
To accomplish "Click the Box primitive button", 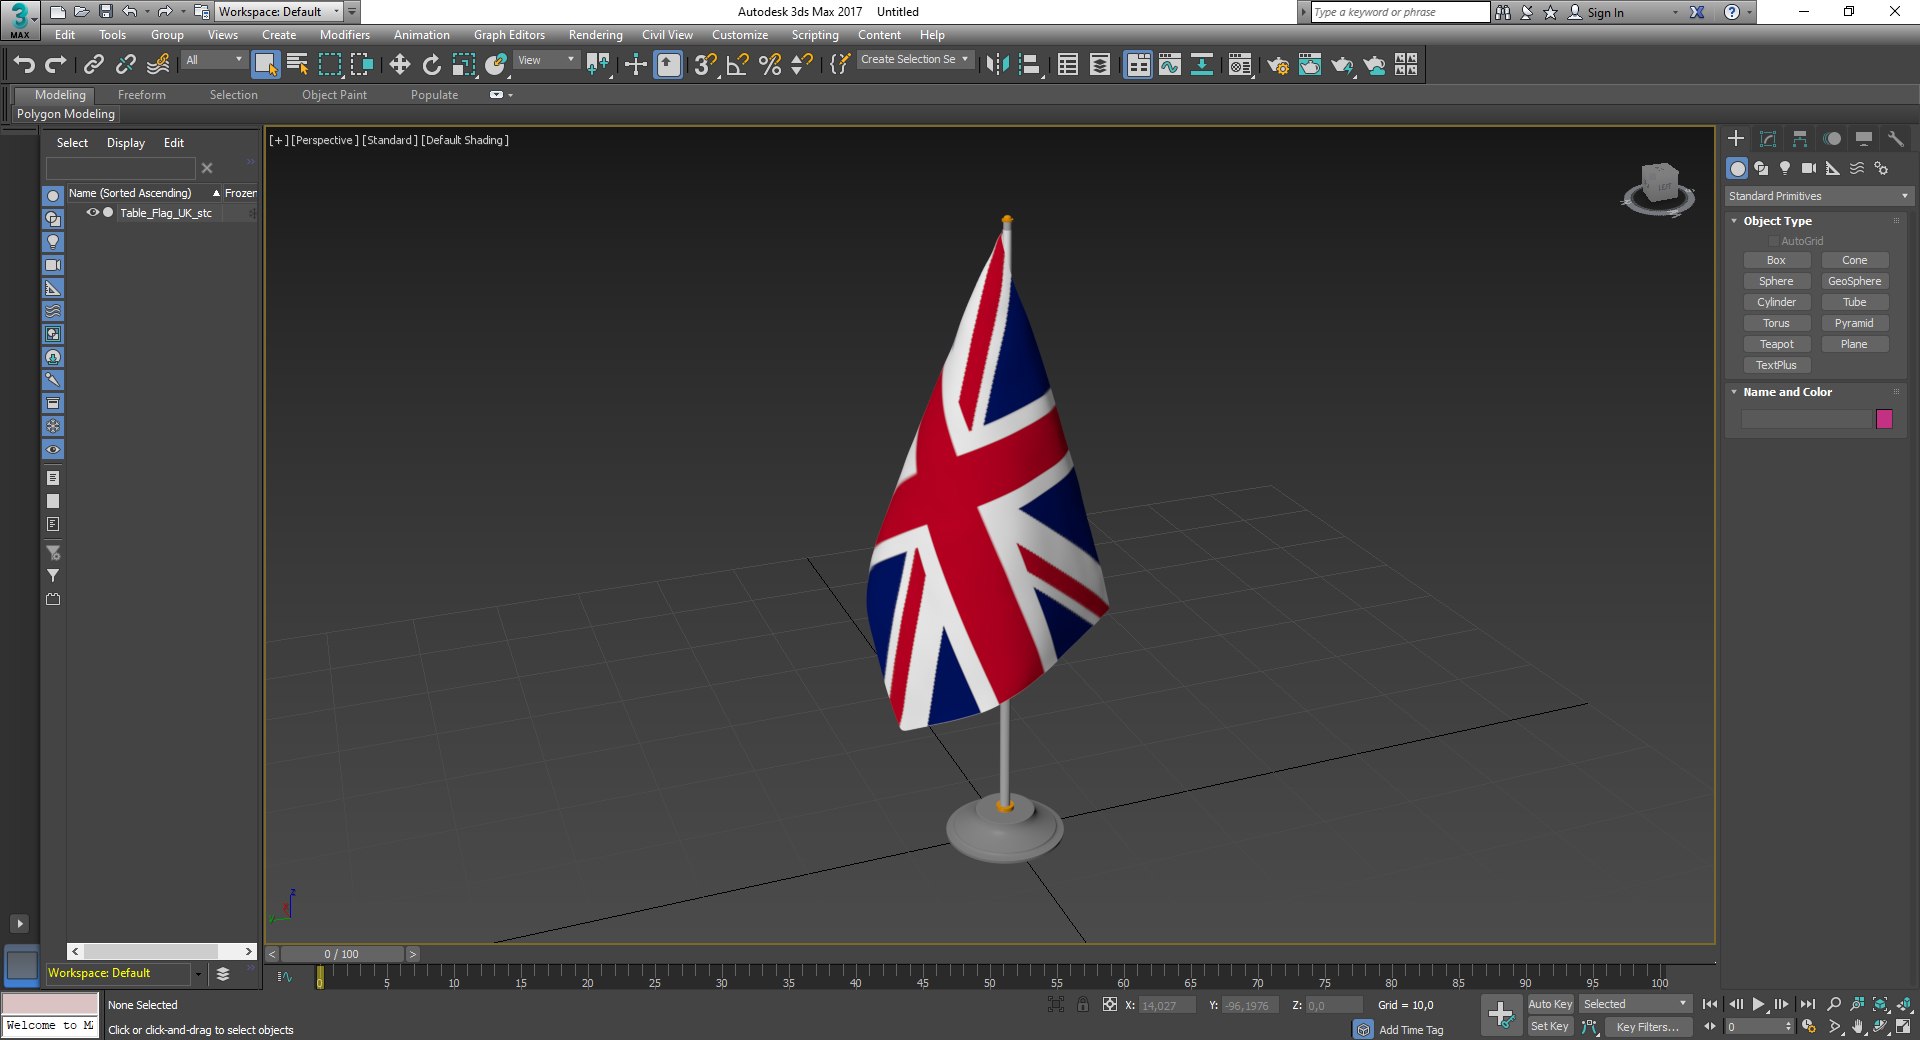I will click(x=1776, y=260).
